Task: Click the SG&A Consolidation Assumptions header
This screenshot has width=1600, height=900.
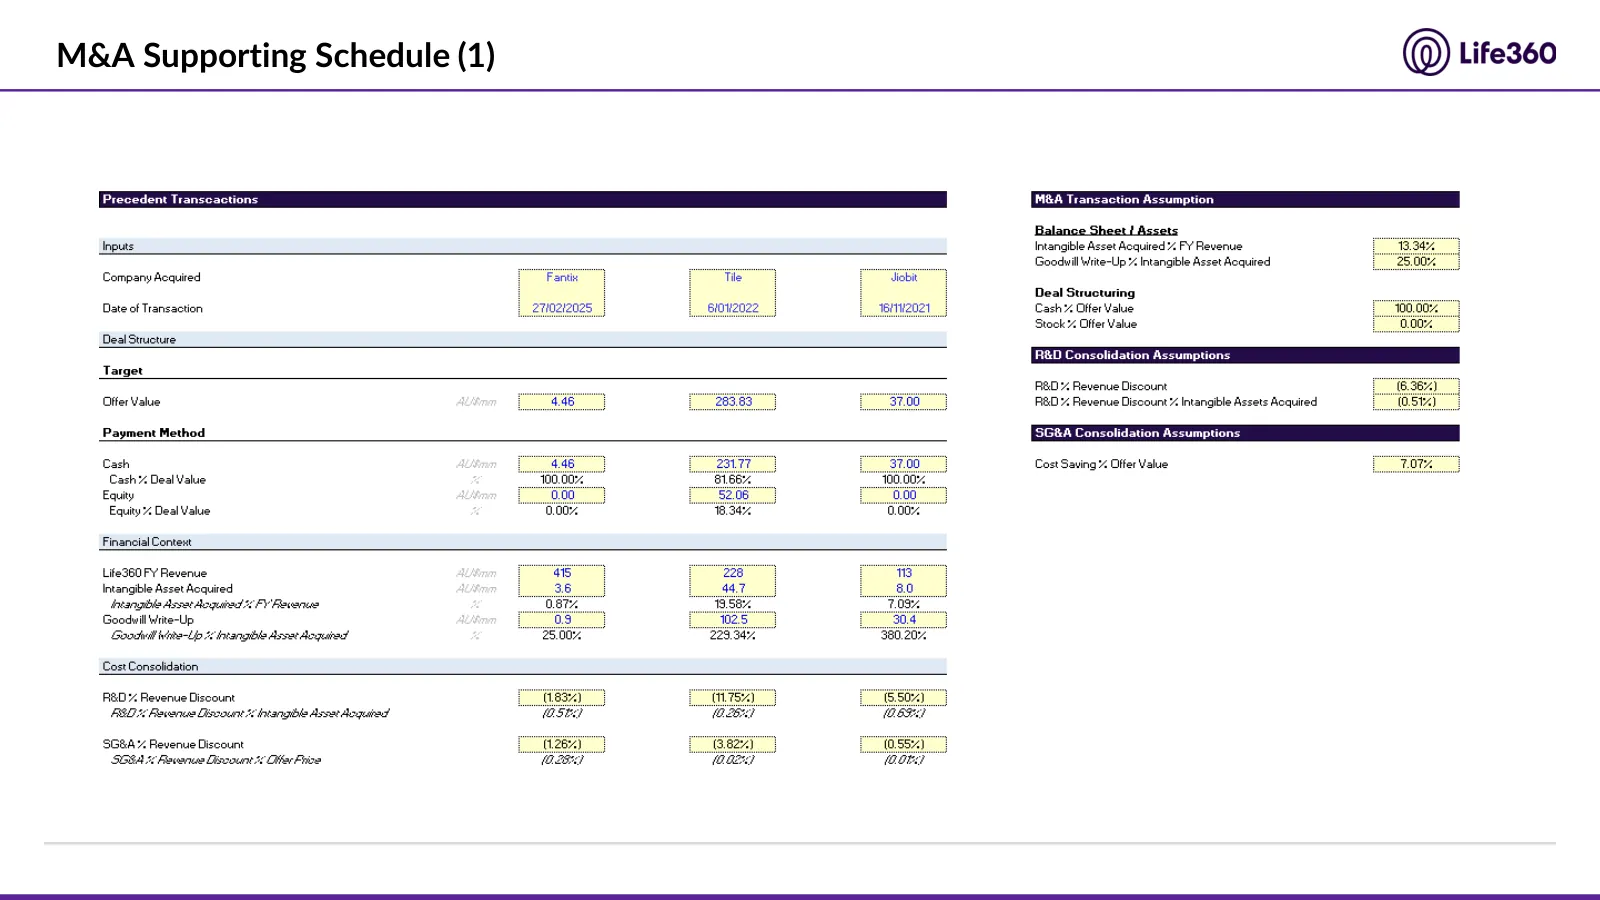Action: (x=1245, y=433)
